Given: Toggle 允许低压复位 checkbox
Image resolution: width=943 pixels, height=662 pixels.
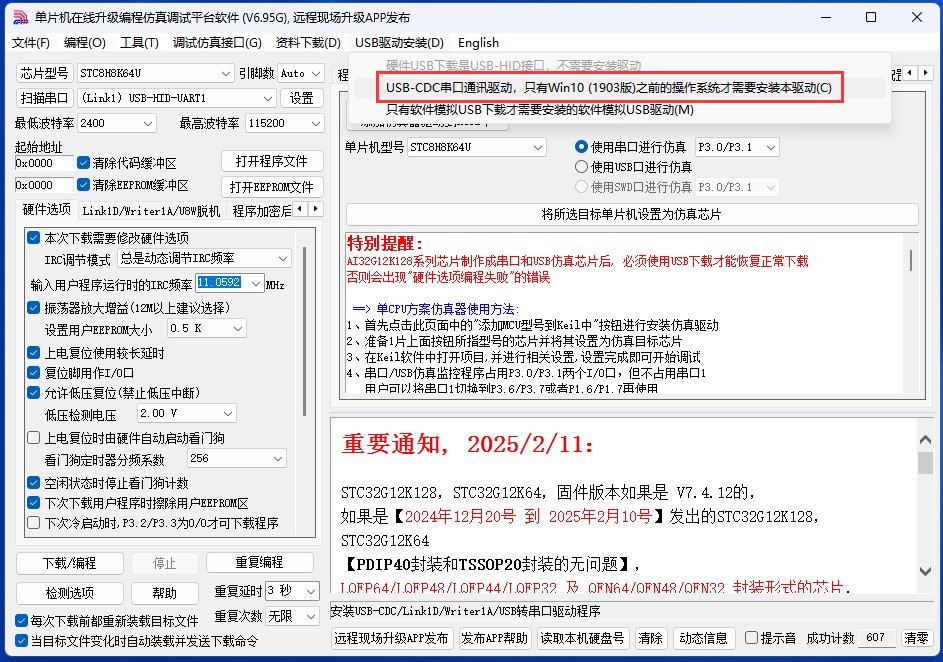Looking at the screenshot, I should pos(34,393).
